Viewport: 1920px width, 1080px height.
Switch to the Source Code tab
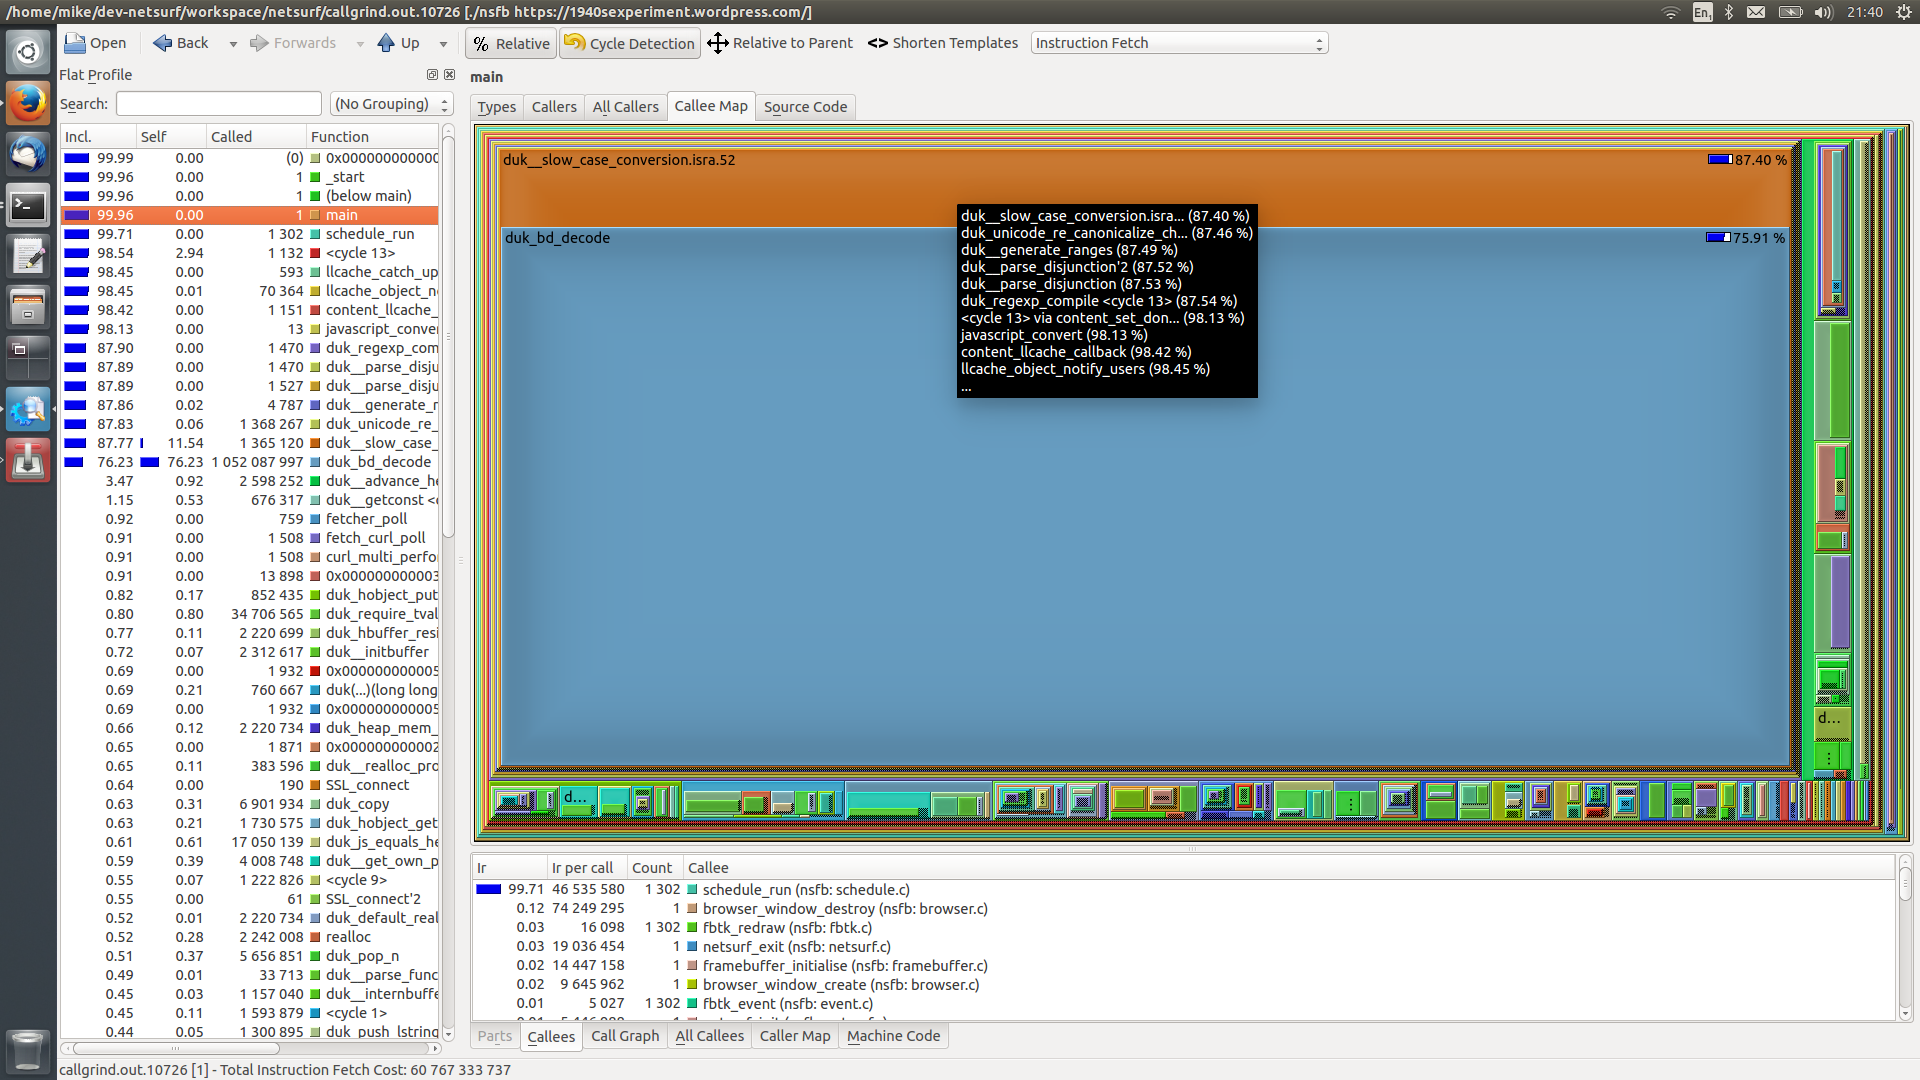click(805, 107)
